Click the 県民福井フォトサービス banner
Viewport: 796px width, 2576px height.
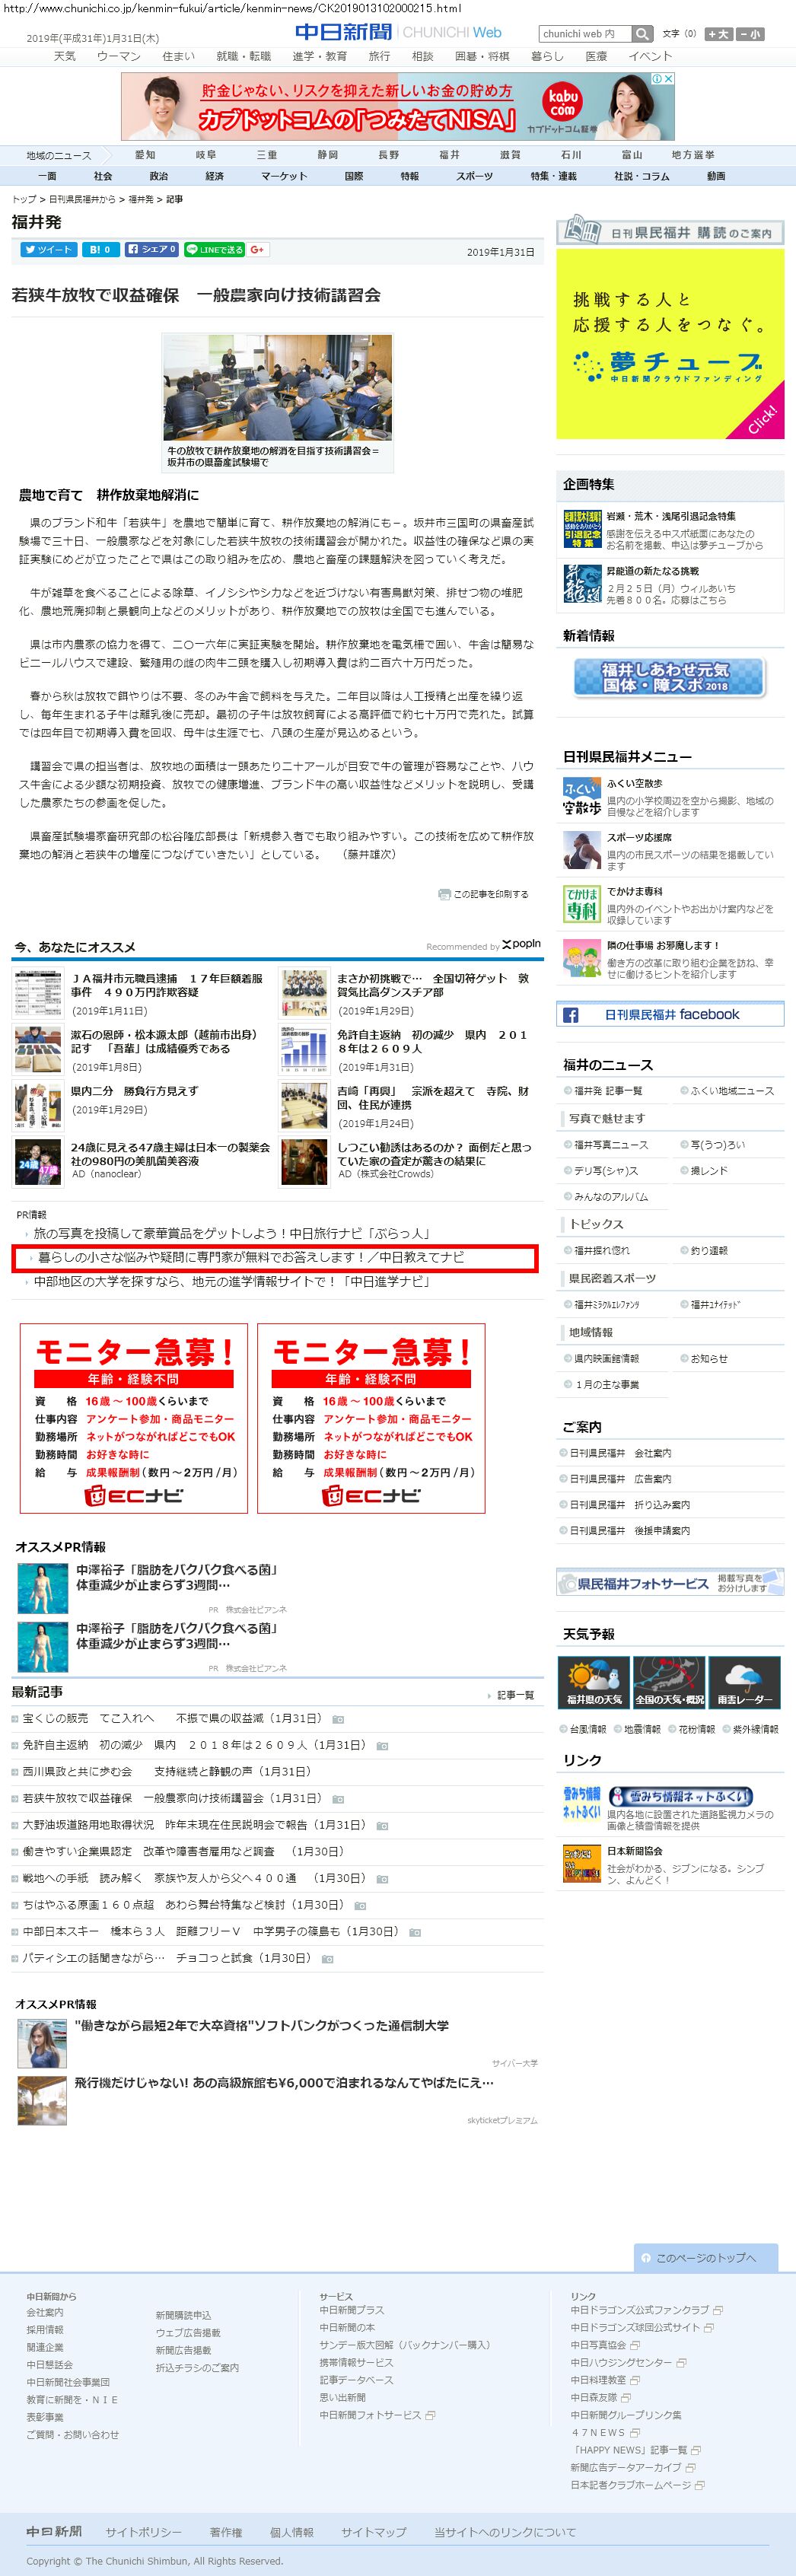point(670,1582)
